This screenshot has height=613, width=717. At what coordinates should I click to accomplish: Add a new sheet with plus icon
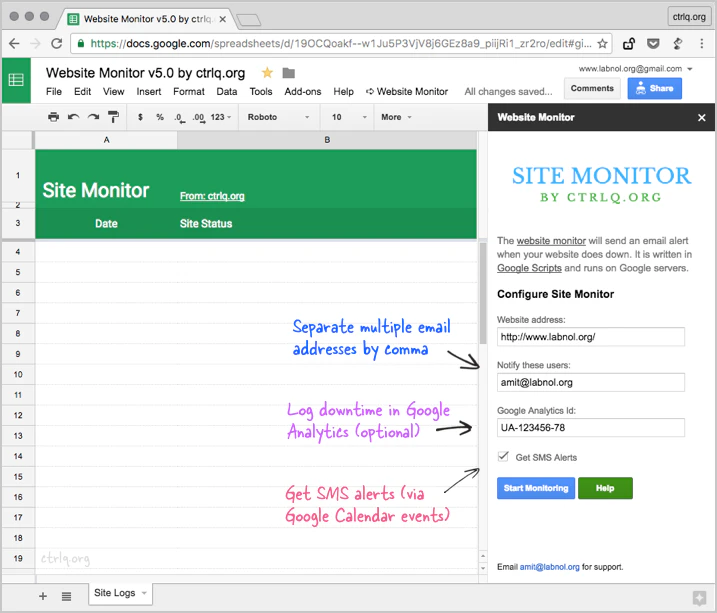tap(43, 596)
